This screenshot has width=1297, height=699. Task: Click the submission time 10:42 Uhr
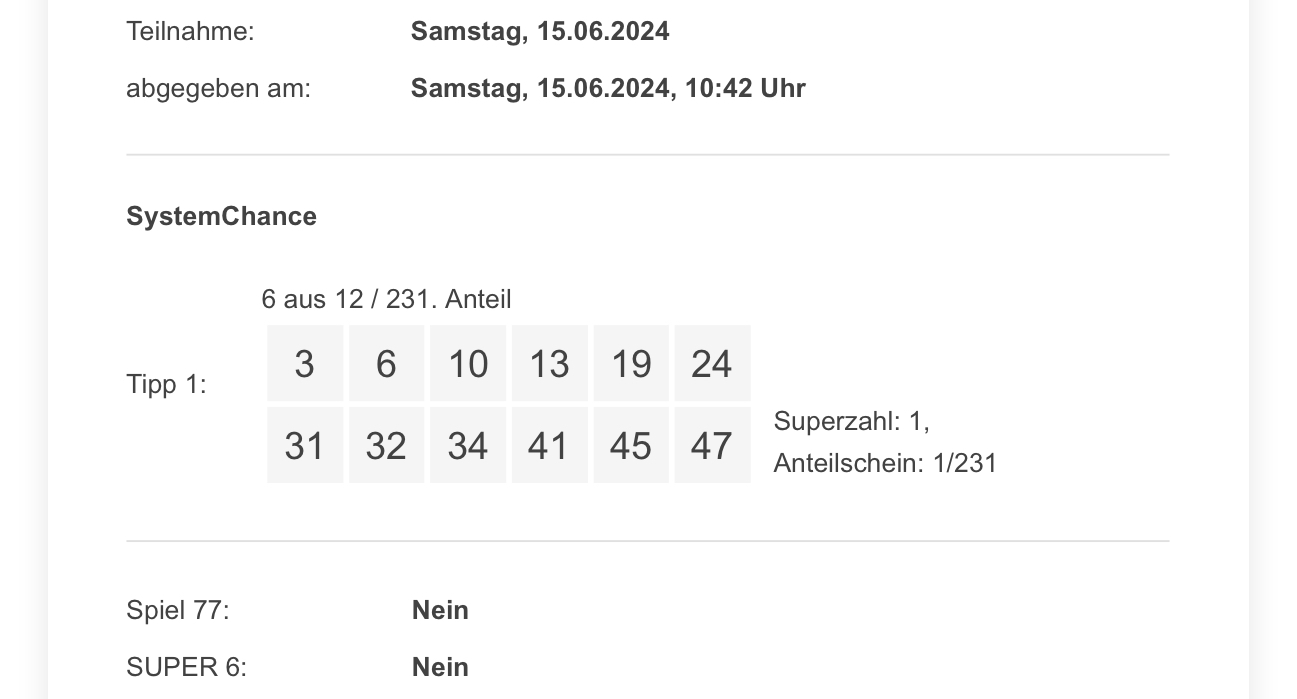[745, 88]
